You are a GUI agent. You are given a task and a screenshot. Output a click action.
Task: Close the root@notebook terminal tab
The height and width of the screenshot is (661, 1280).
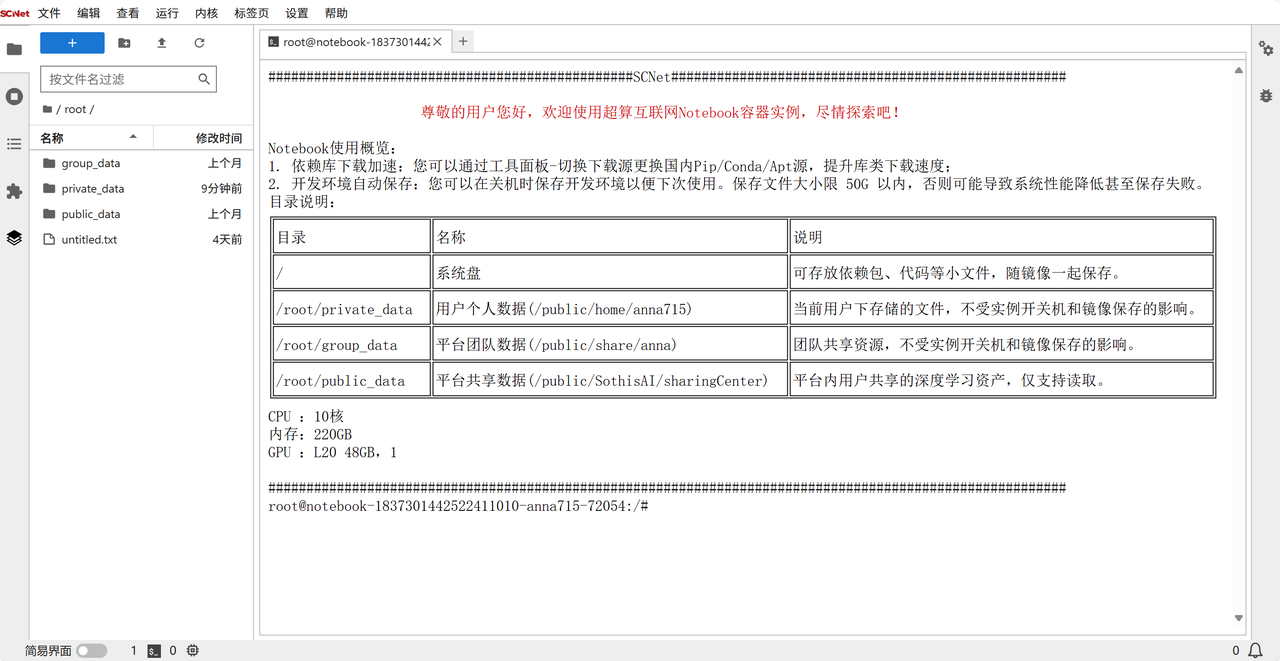[x=437, y=42]
